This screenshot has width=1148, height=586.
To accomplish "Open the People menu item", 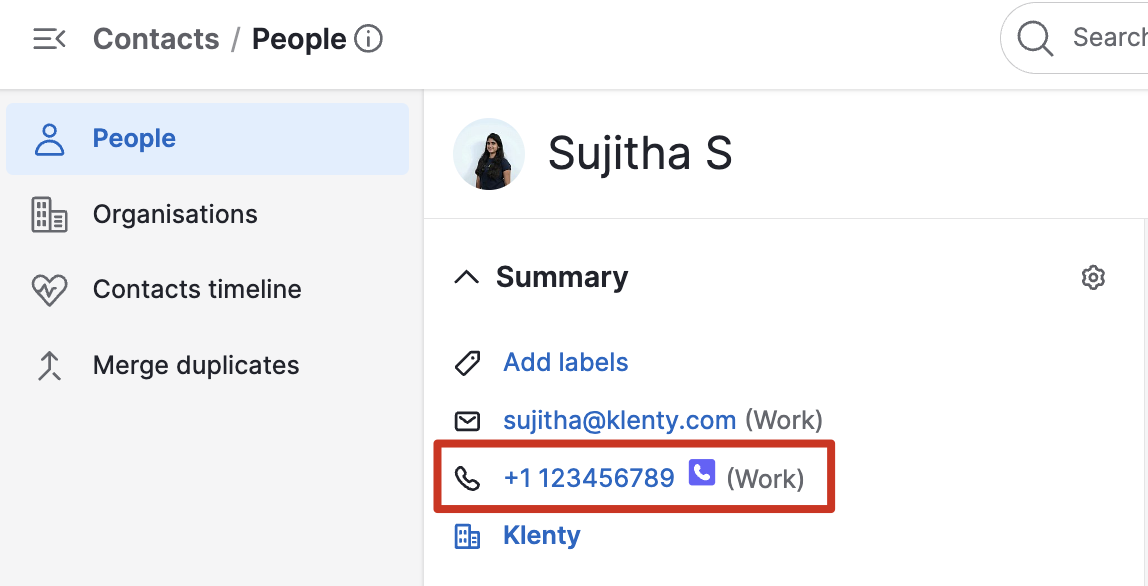I will pos(134,138).
